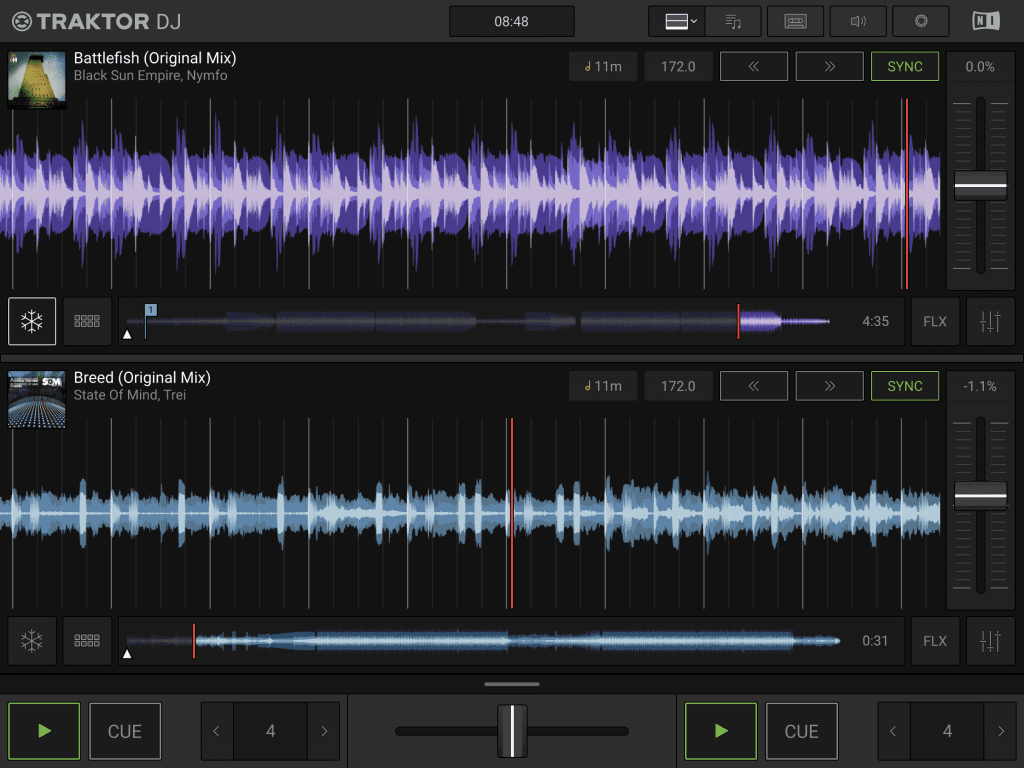1024x768 pixels.
Task: Open the recorder panel from the top bar
Action: (x=795, y=21)
